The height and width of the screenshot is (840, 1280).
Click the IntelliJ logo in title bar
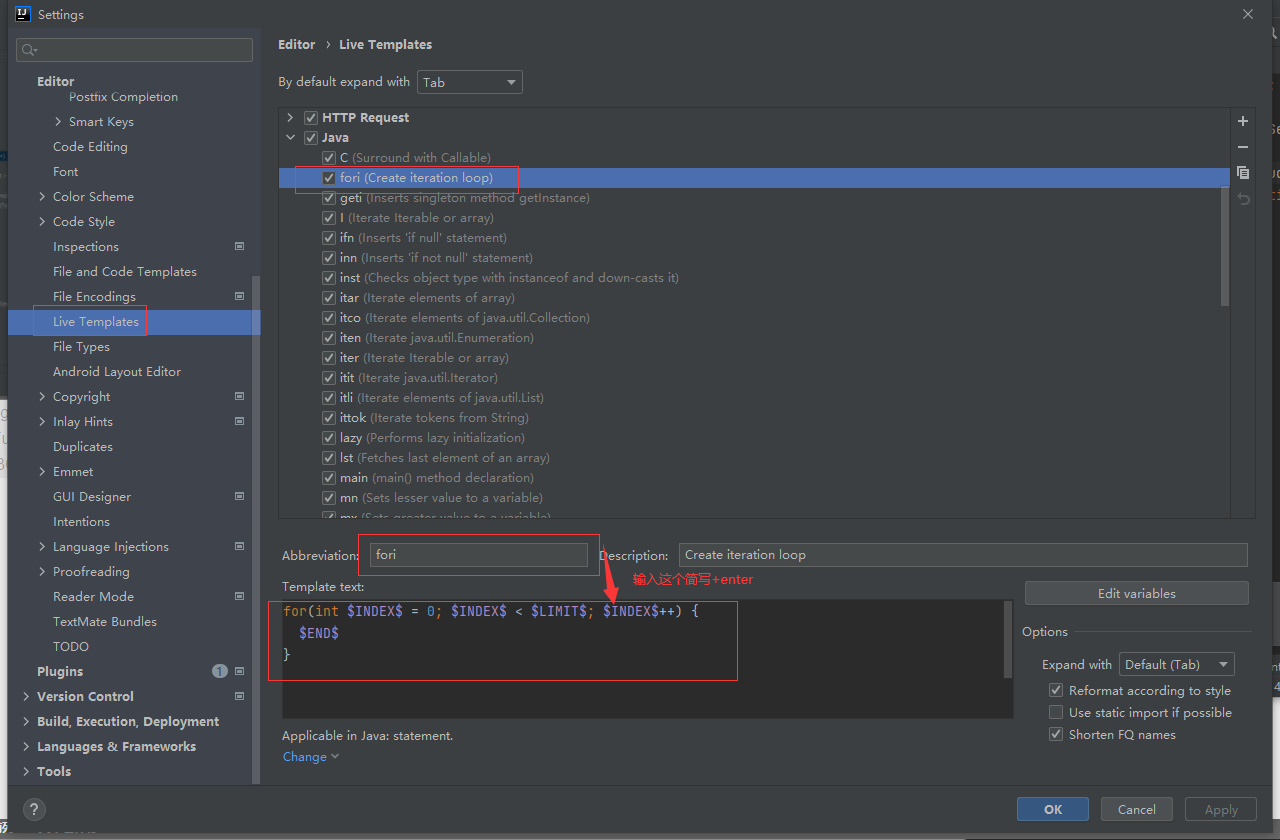pos(22,14)
